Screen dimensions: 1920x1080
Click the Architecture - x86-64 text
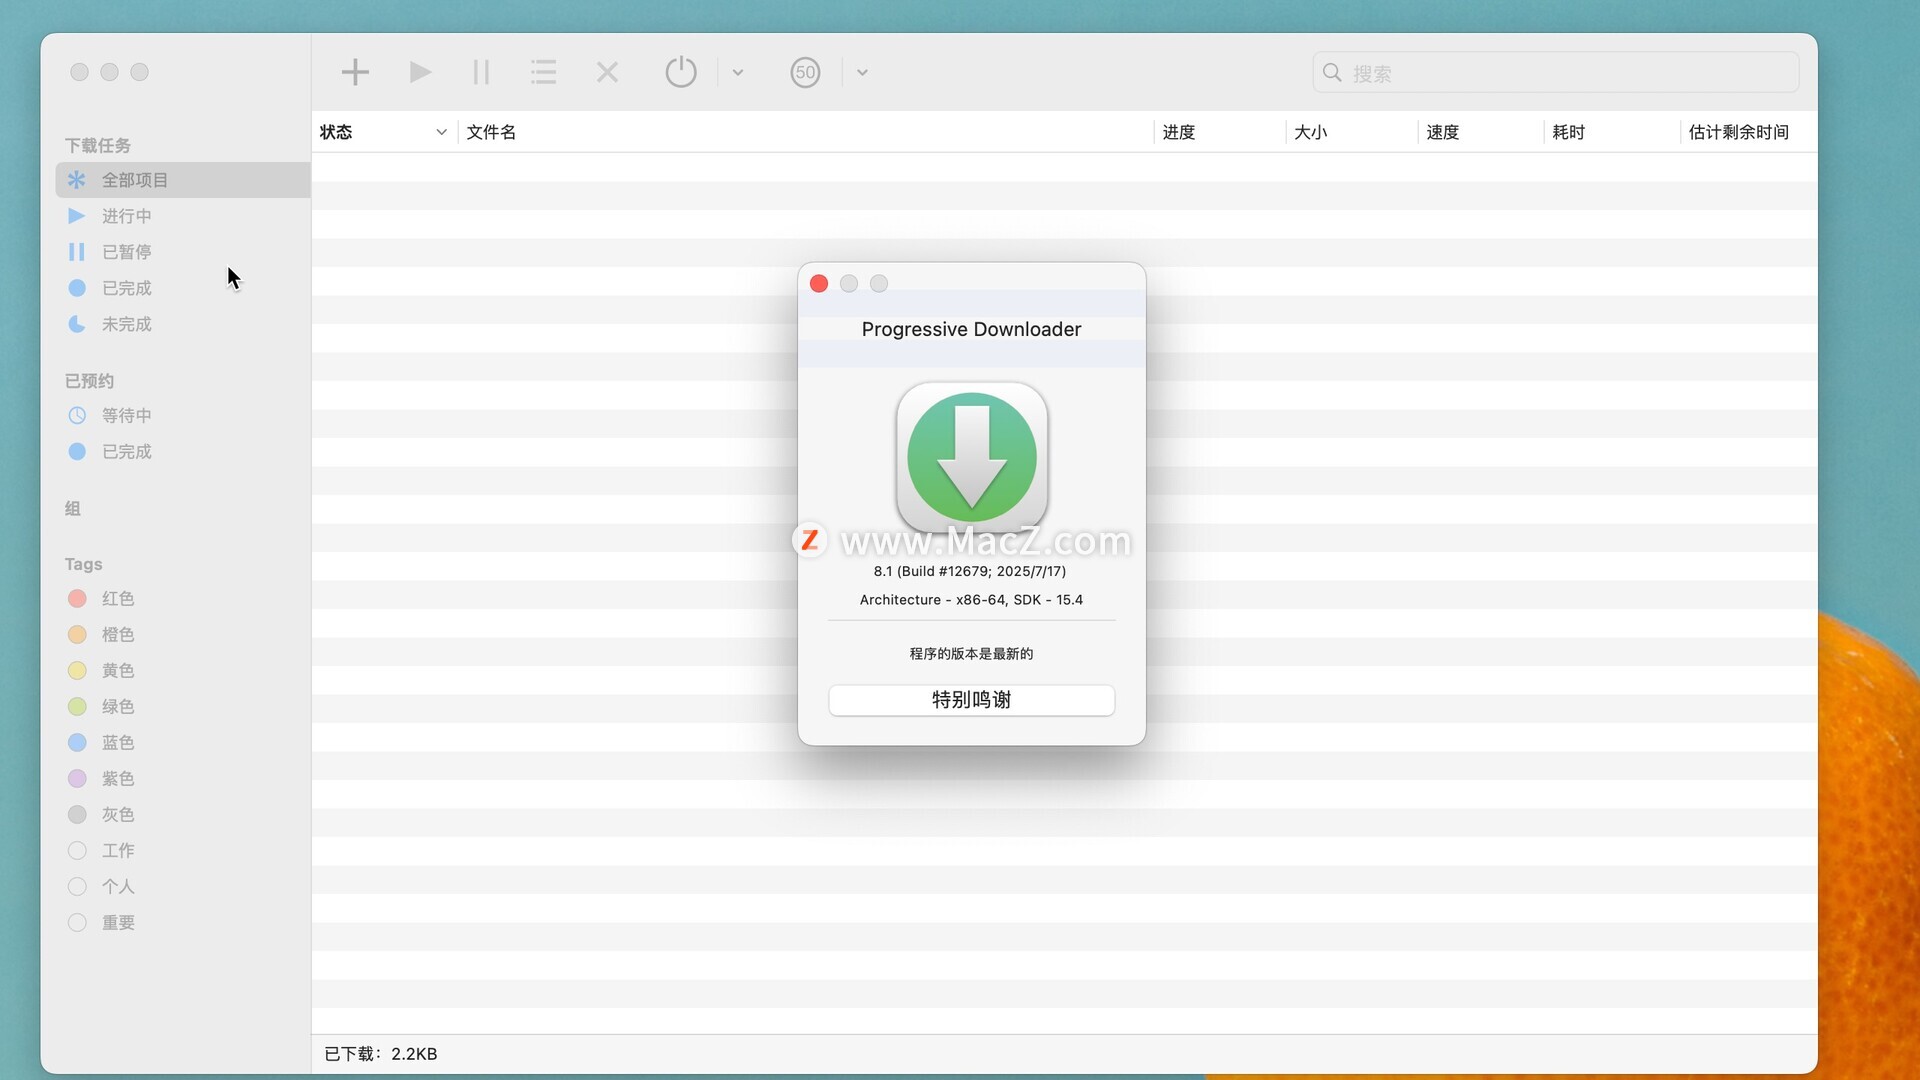[x=971, y=600]
